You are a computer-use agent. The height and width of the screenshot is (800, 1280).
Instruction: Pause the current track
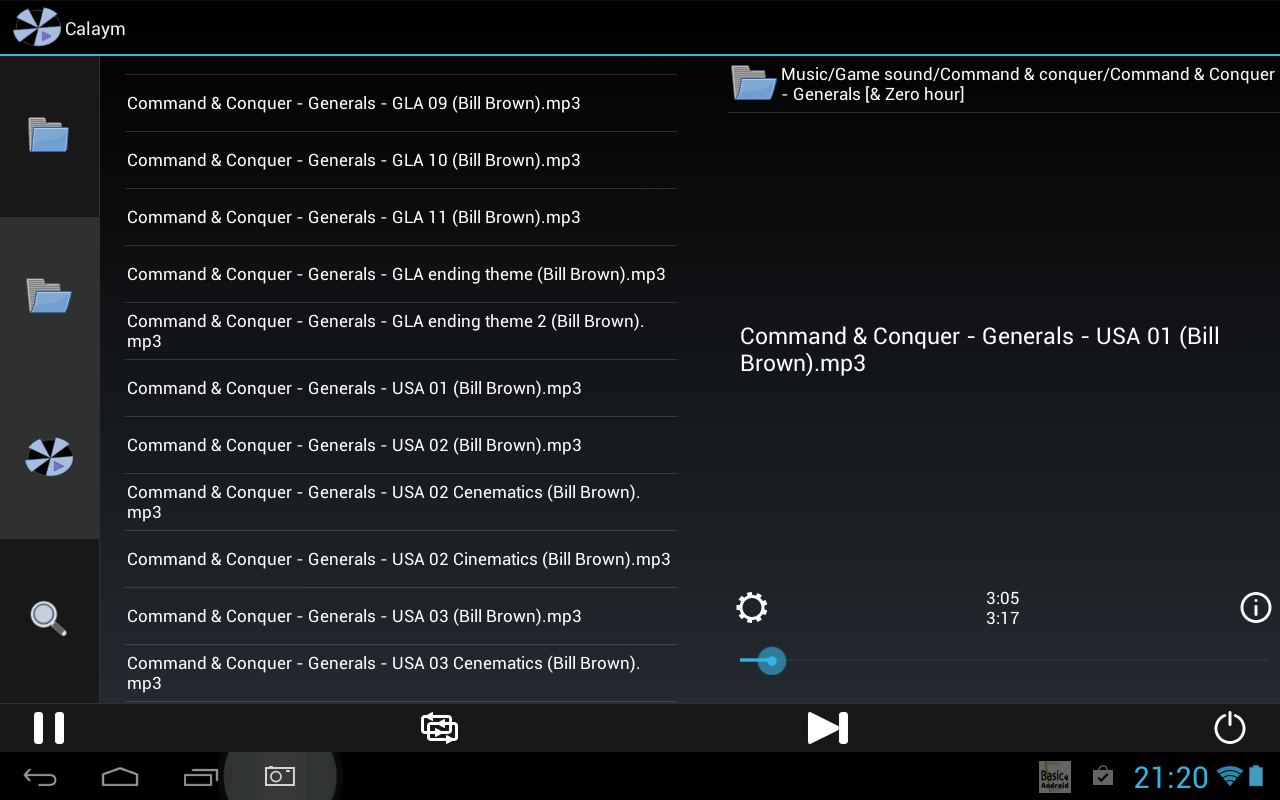[x=48, y=728]
